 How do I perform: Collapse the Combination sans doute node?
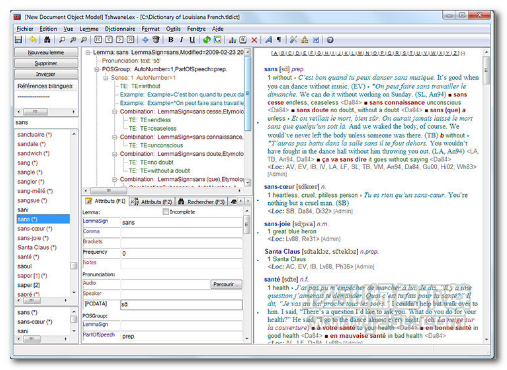tap(114, 154)
